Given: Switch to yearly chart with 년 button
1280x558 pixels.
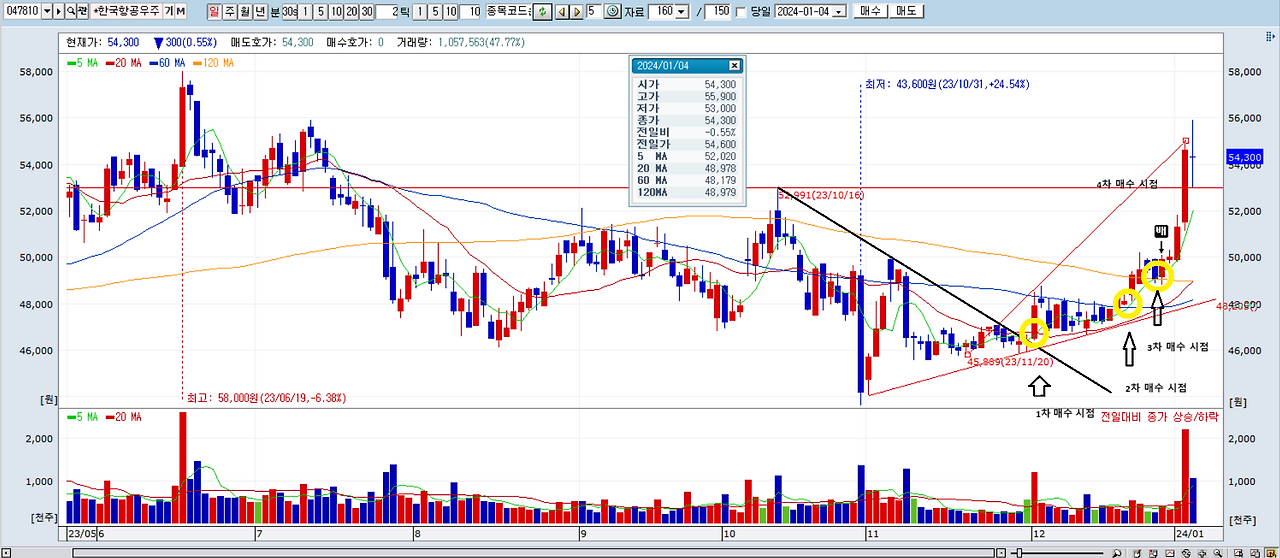Looking at the screenshot, I should click(260, 11).
